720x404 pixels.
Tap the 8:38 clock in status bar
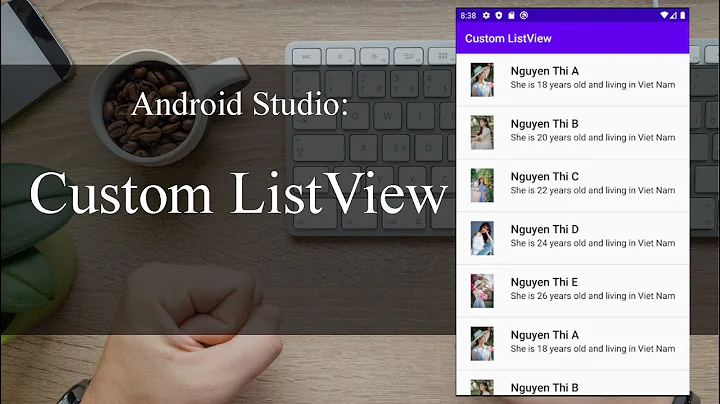468,16
